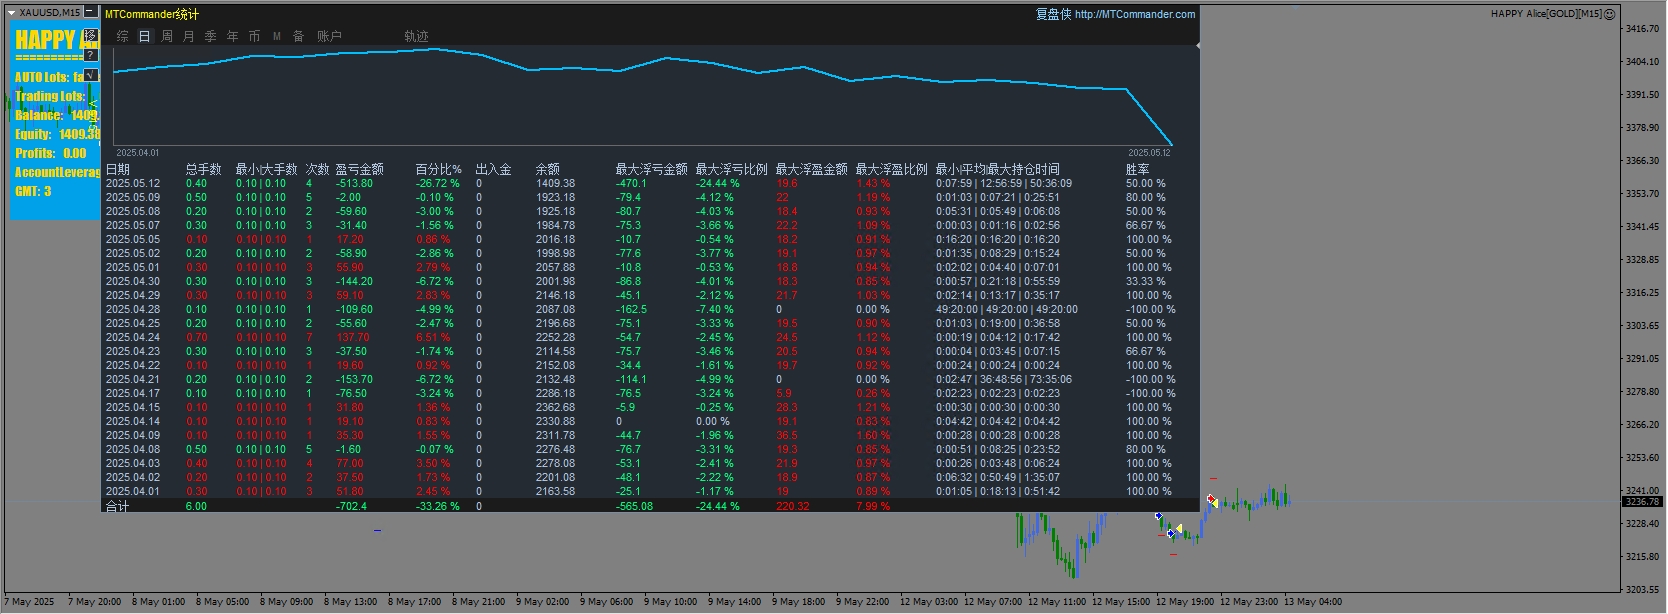Screen dimensions: 1668x614
Task: Click the smiley face expert advisor icon
Action: coord(1610,14)
